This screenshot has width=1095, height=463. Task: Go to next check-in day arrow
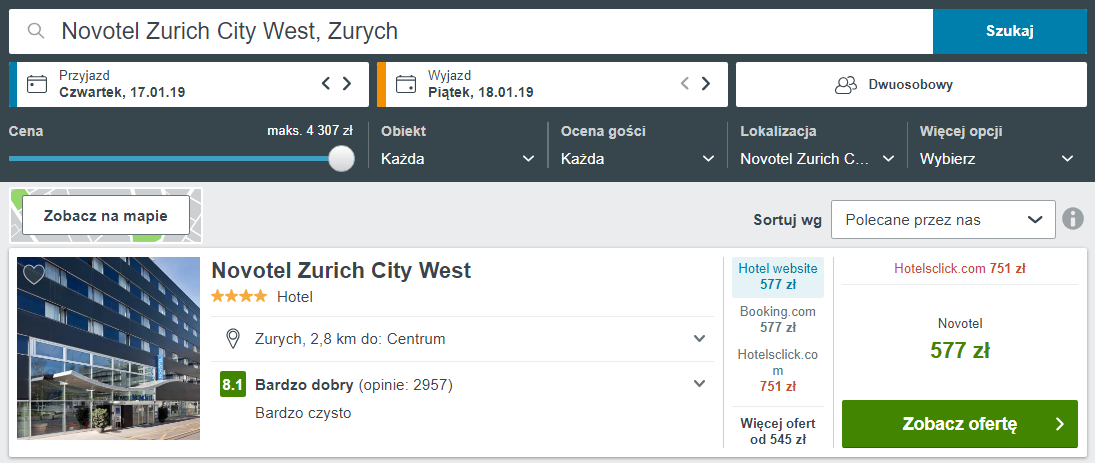346,84
